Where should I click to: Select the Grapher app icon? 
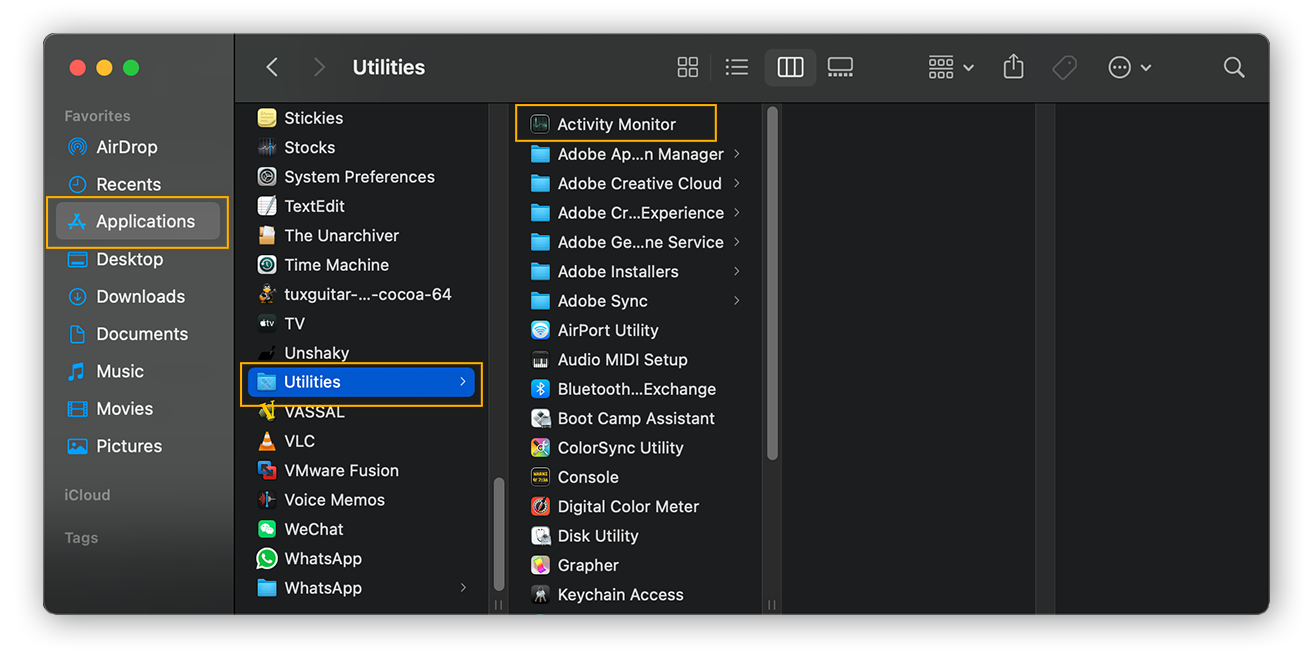[540, 565]
